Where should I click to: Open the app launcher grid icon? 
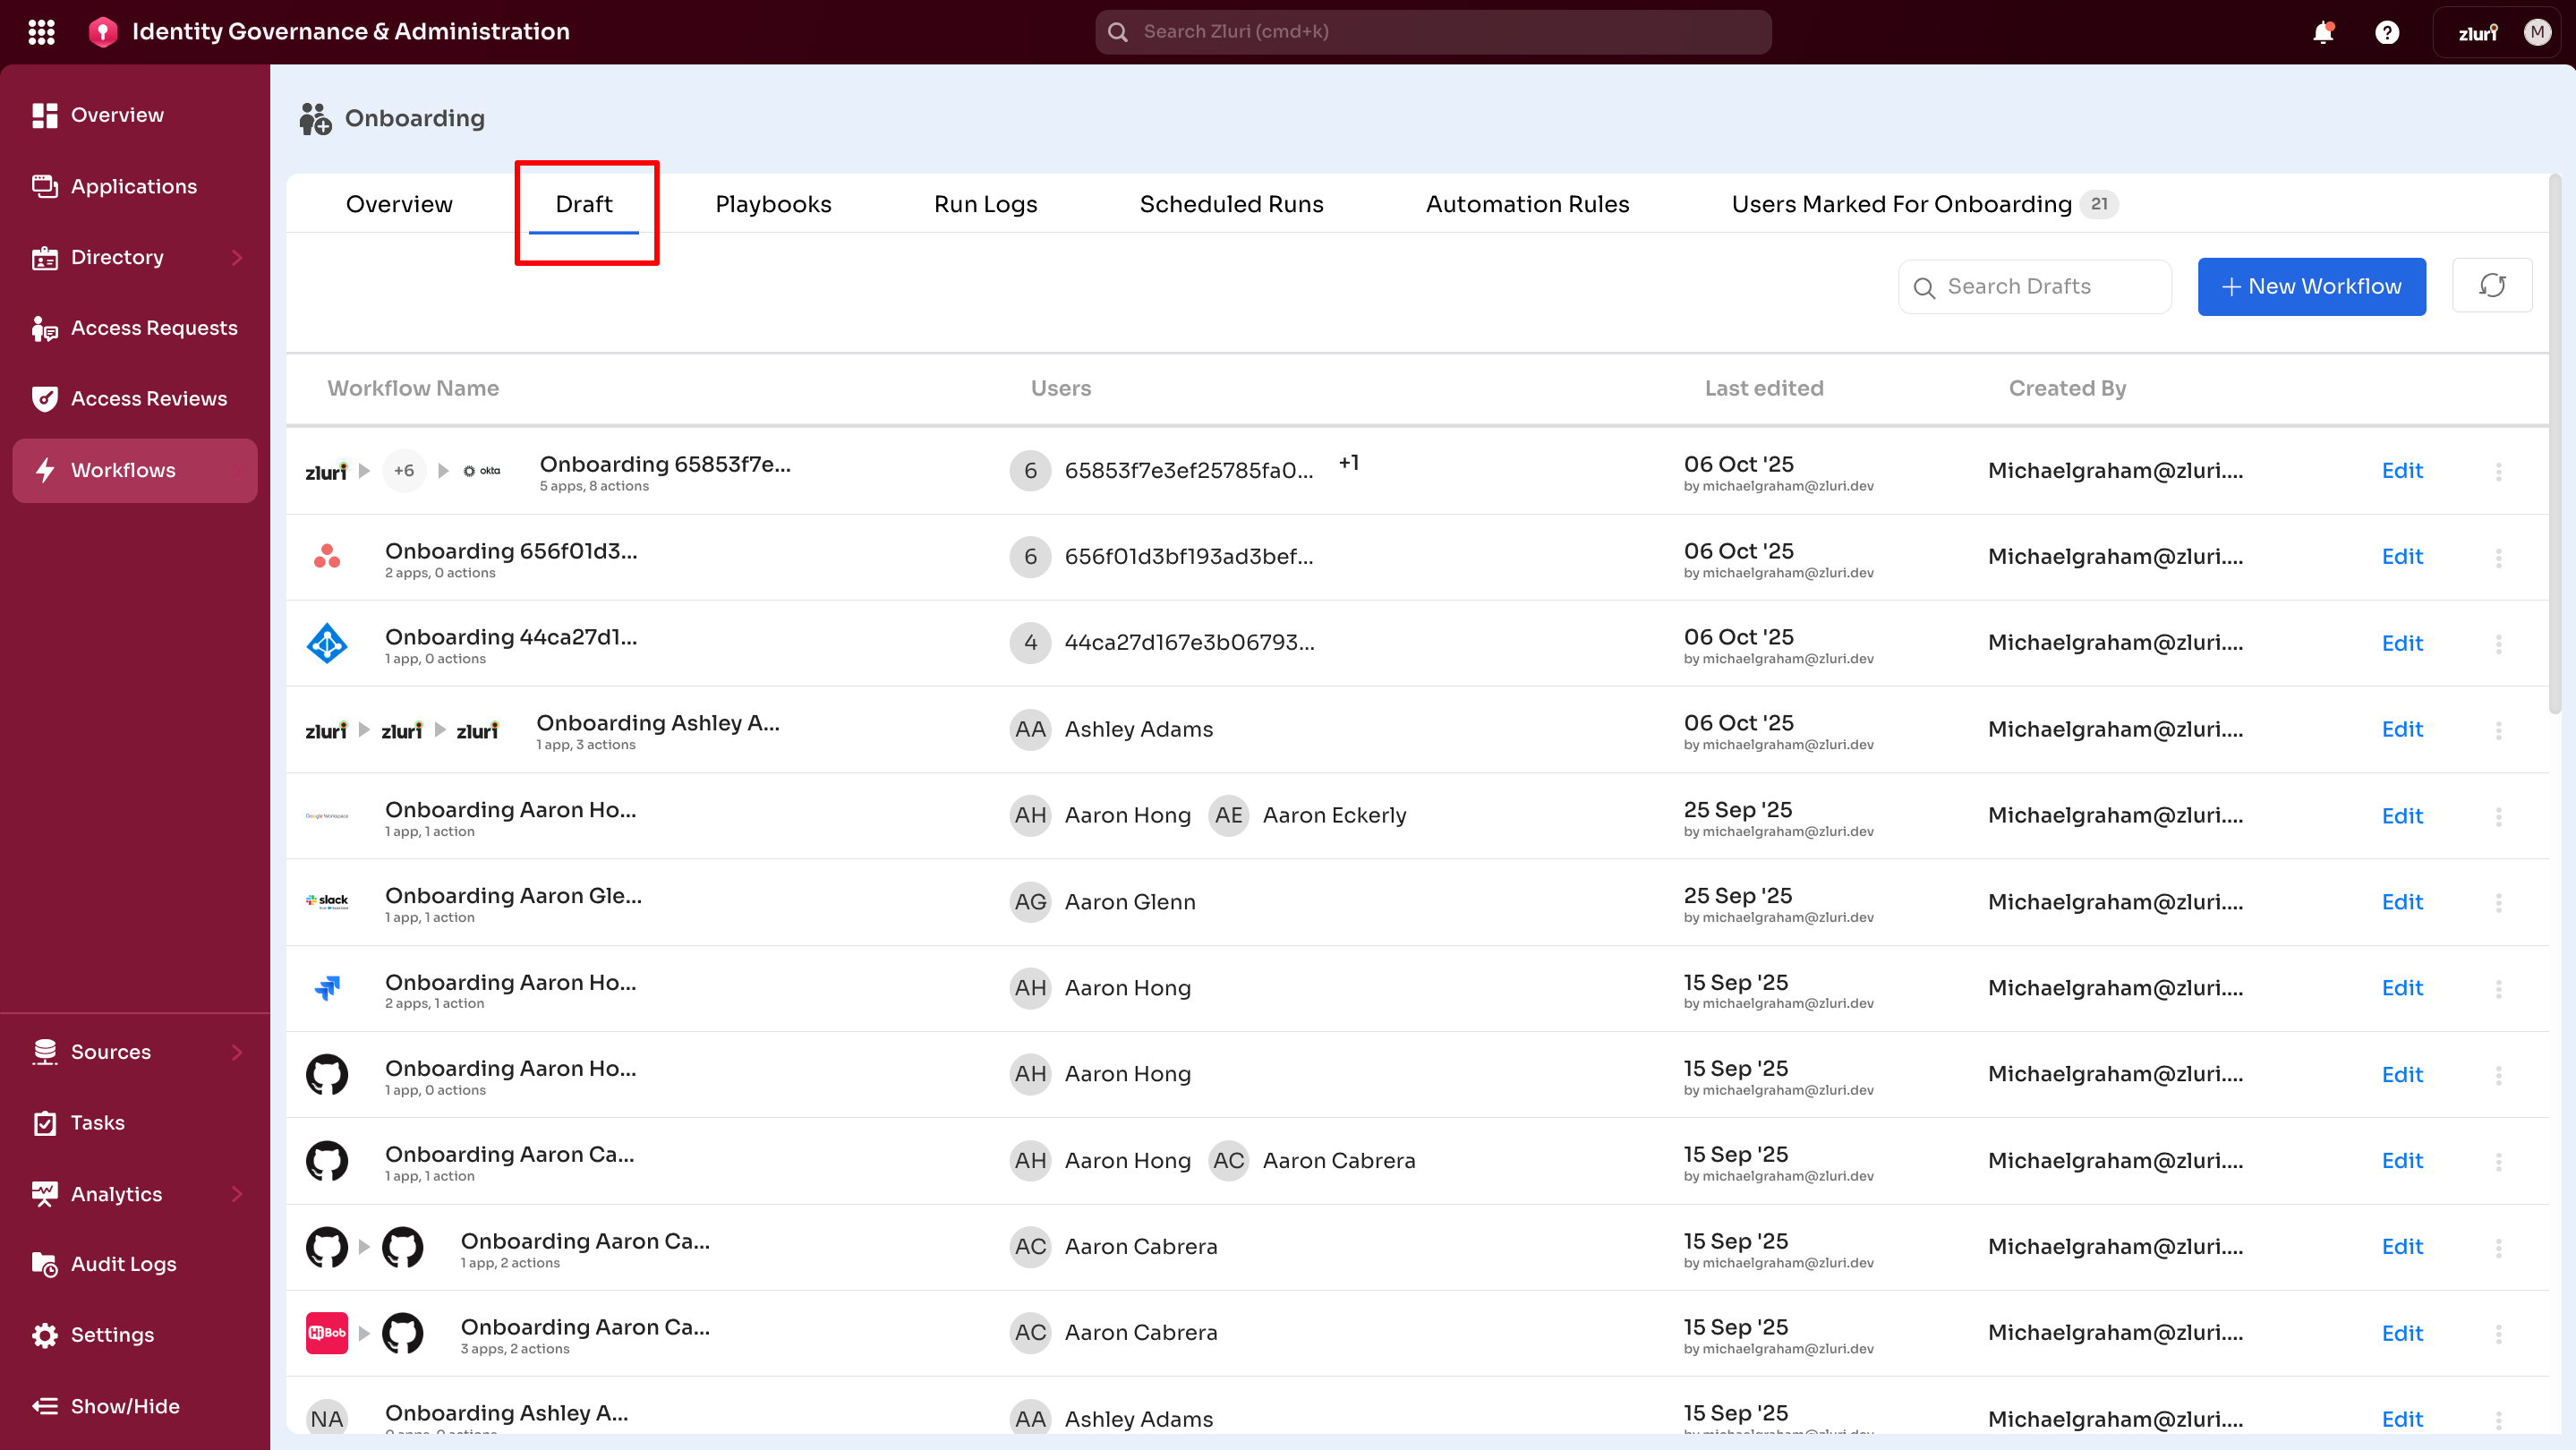41,32
